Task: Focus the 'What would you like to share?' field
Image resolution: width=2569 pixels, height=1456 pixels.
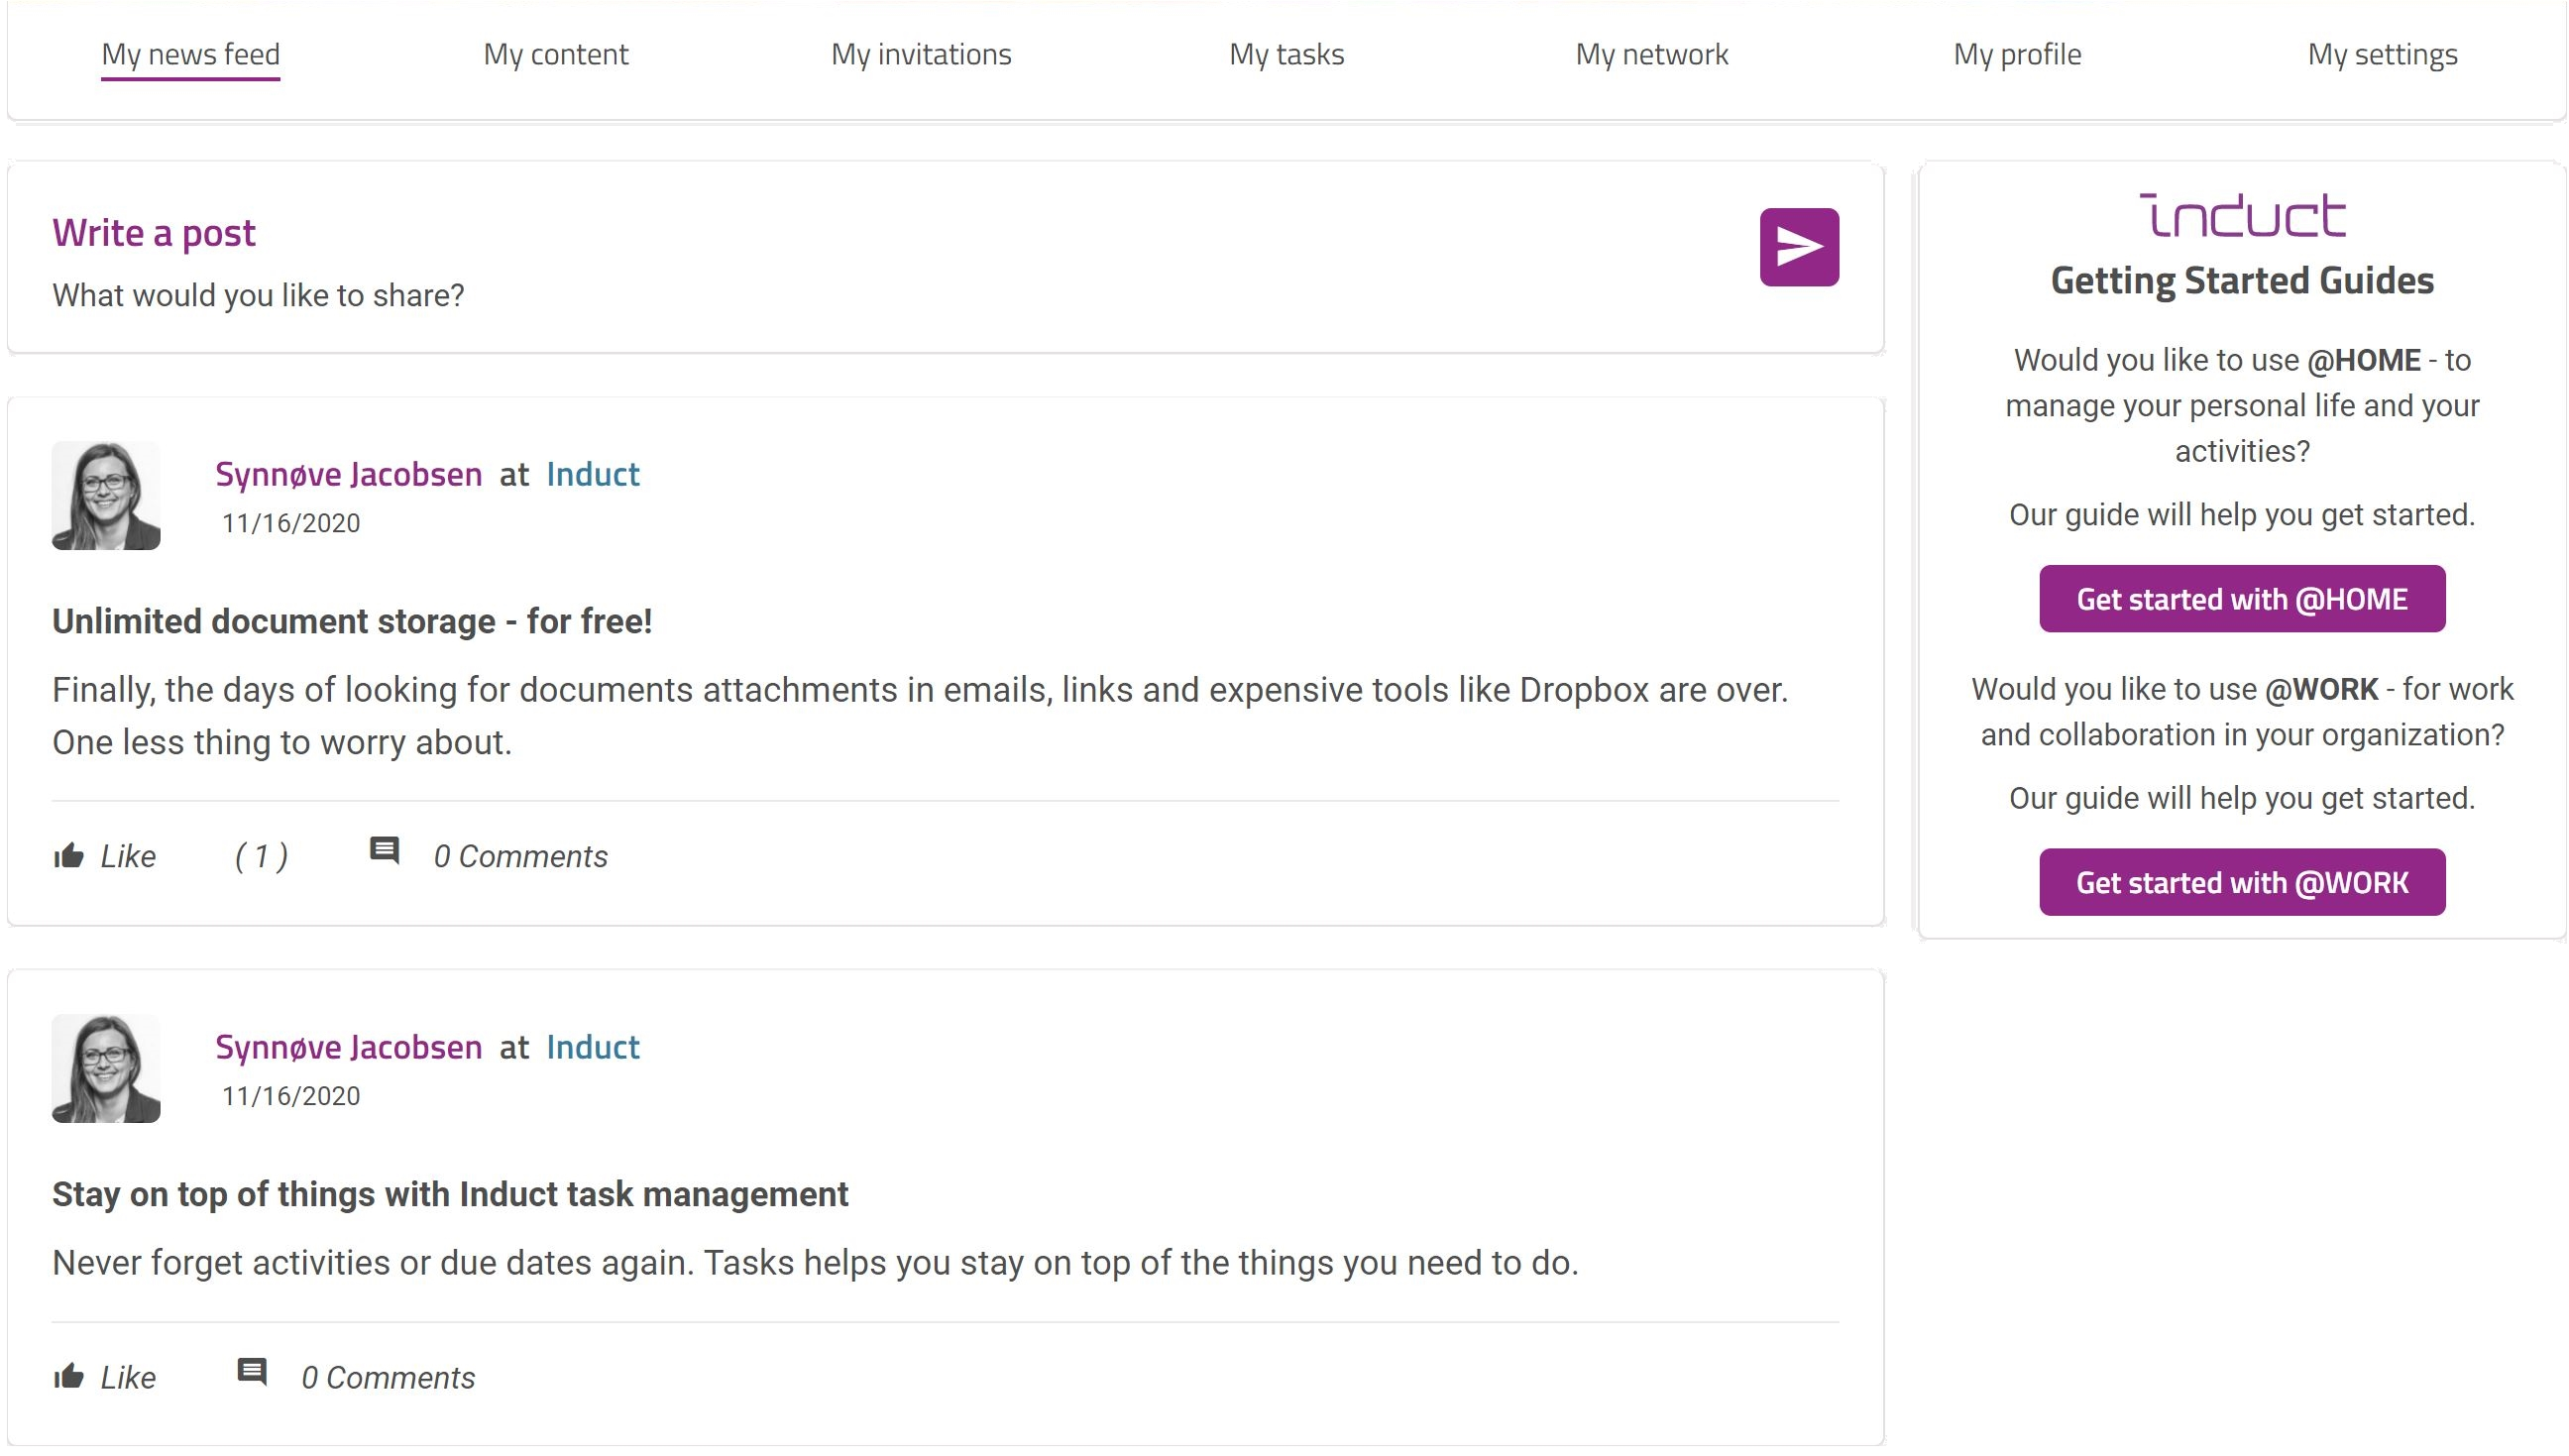Action: click(x=258, y=296)
